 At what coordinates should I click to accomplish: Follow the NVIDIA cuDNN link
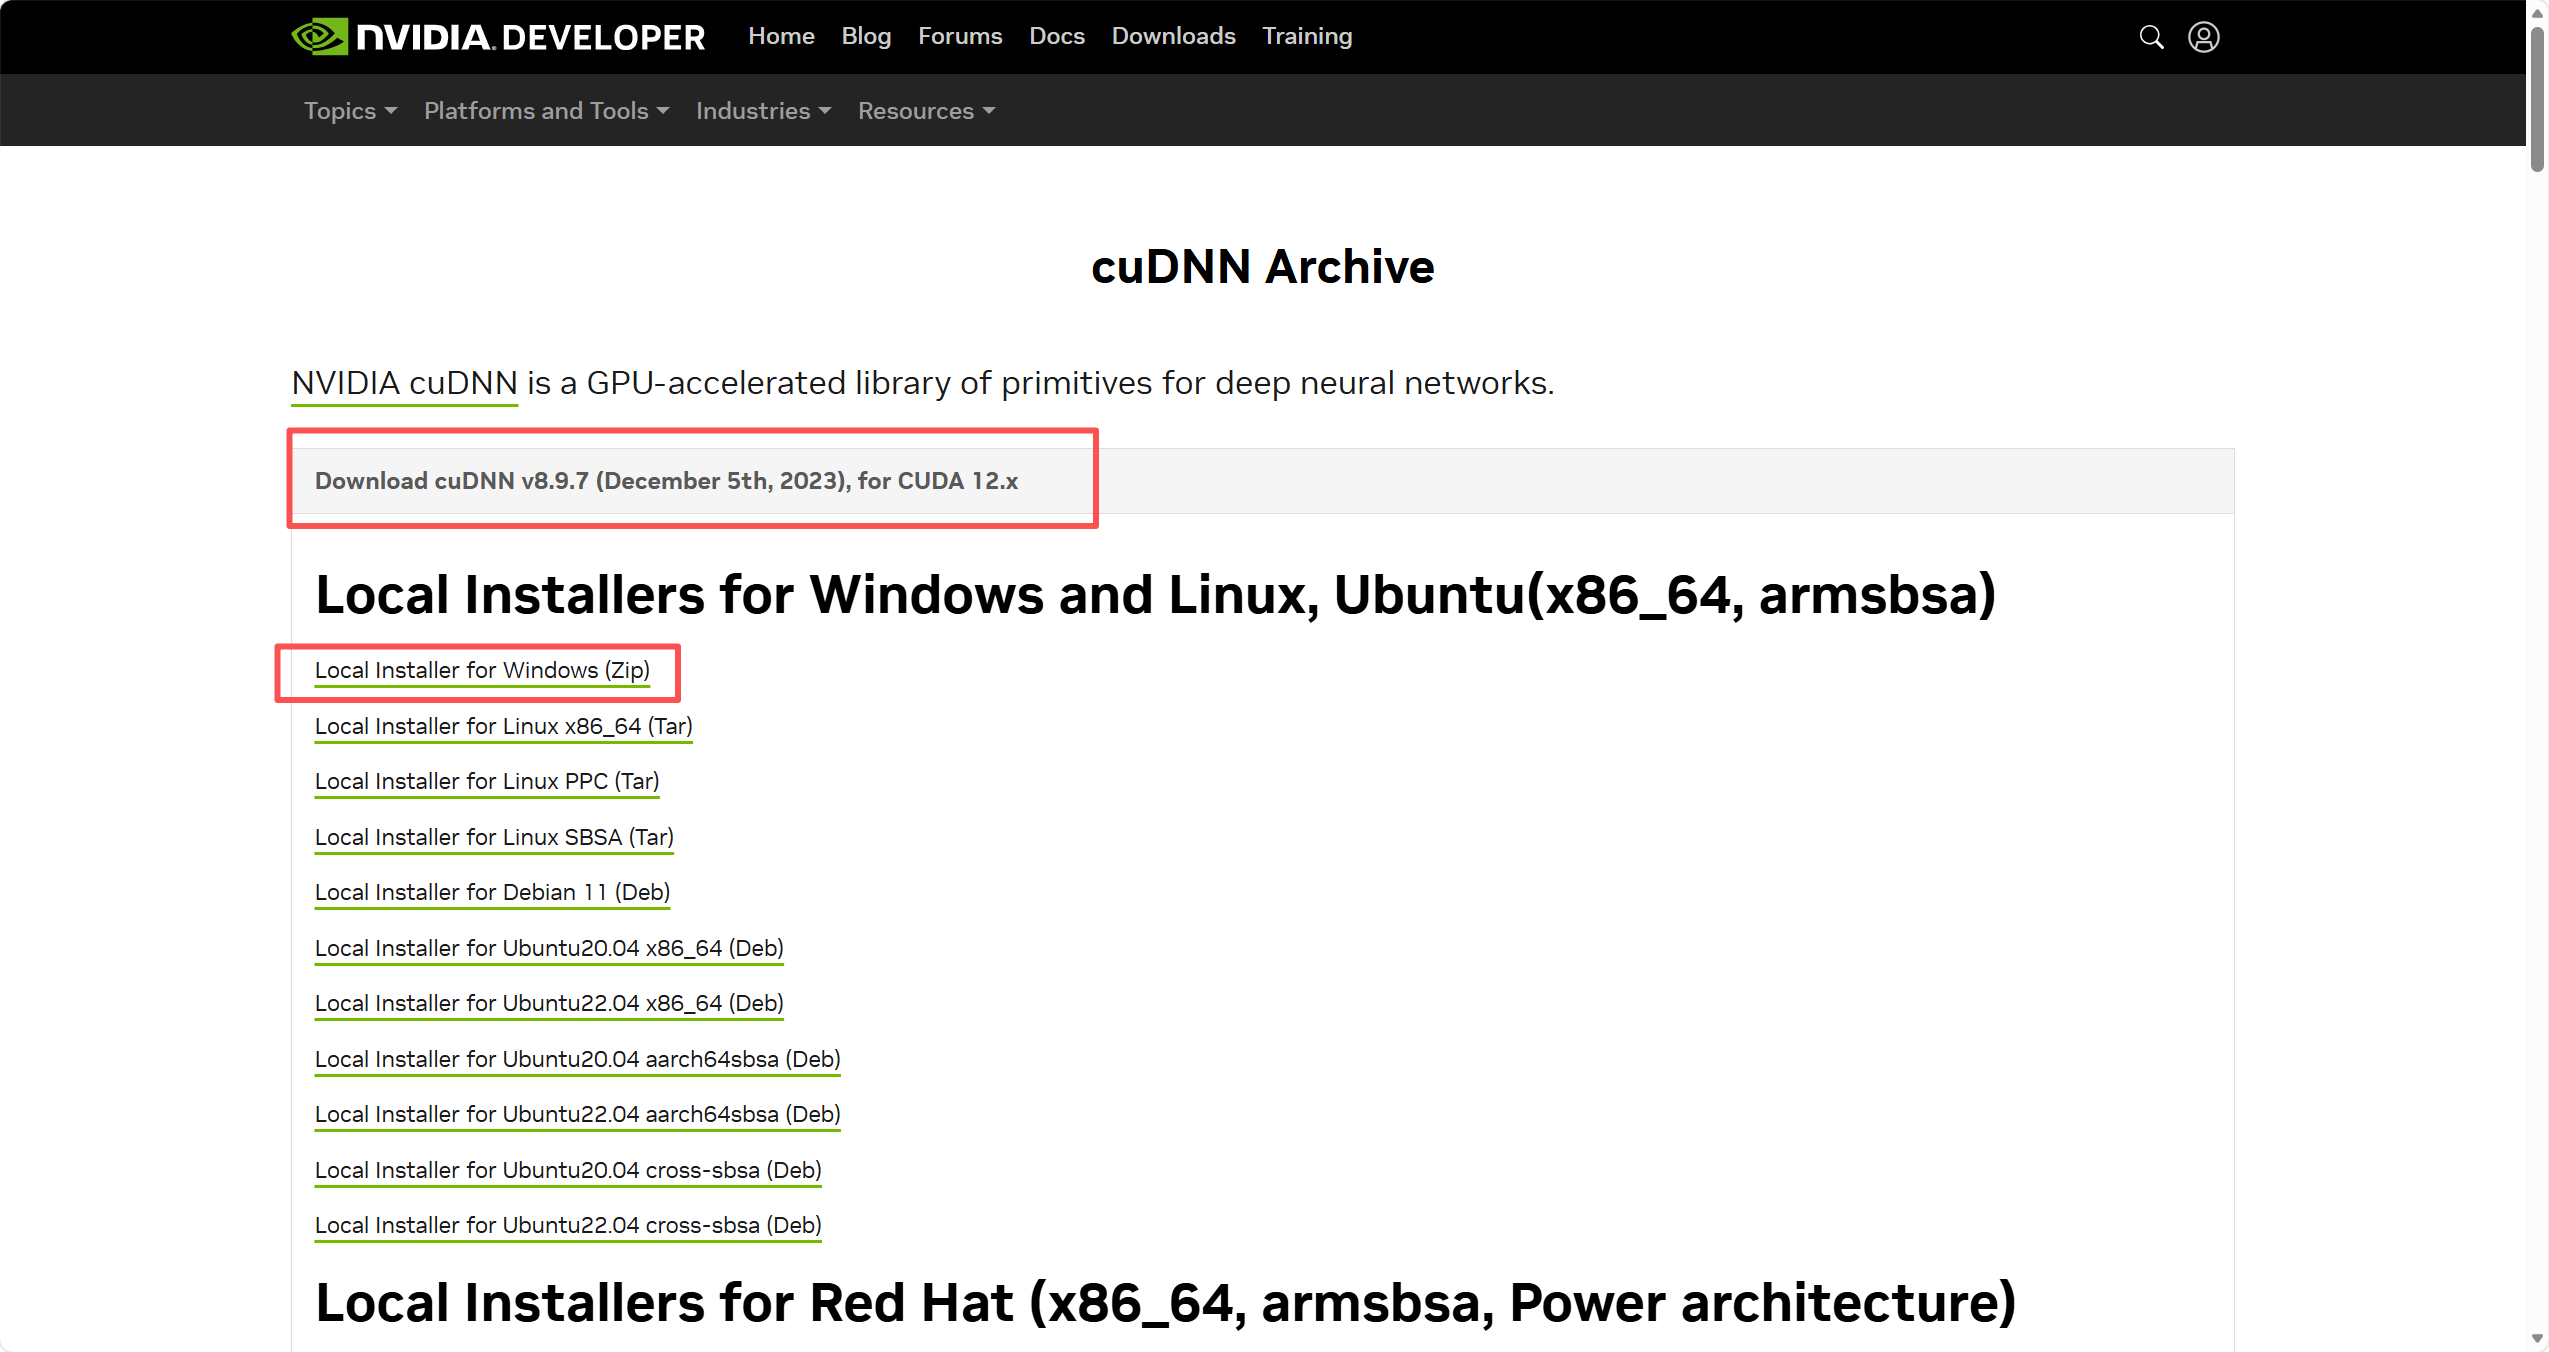pyautogui.click(x=404, y=383)
